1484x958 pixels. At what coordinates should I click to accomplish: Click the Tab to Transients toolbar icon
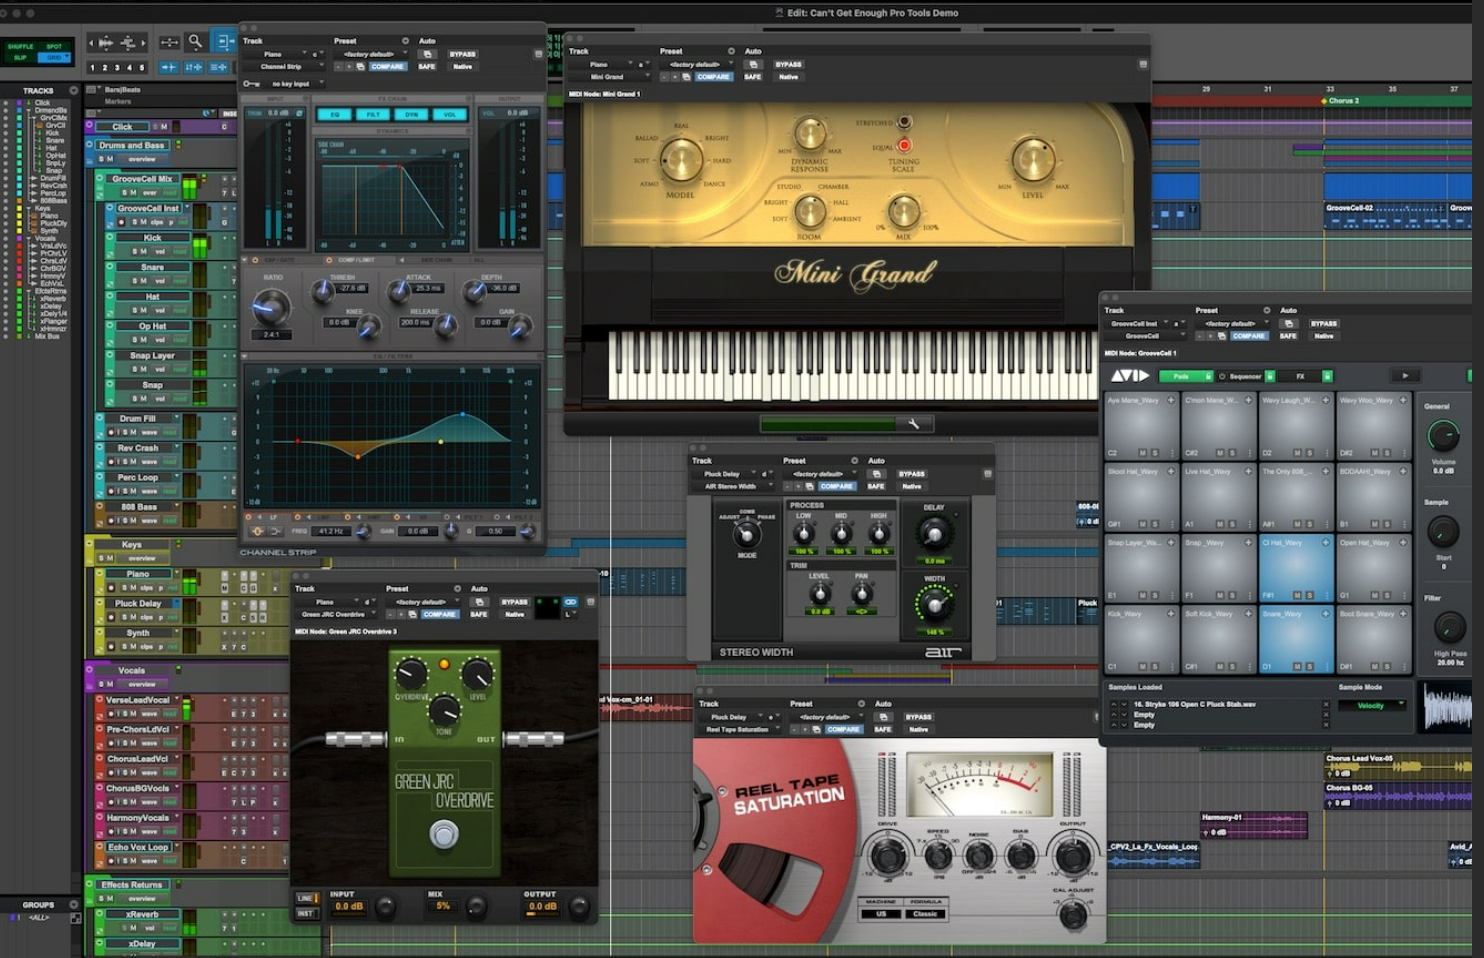tap(169, 67)
